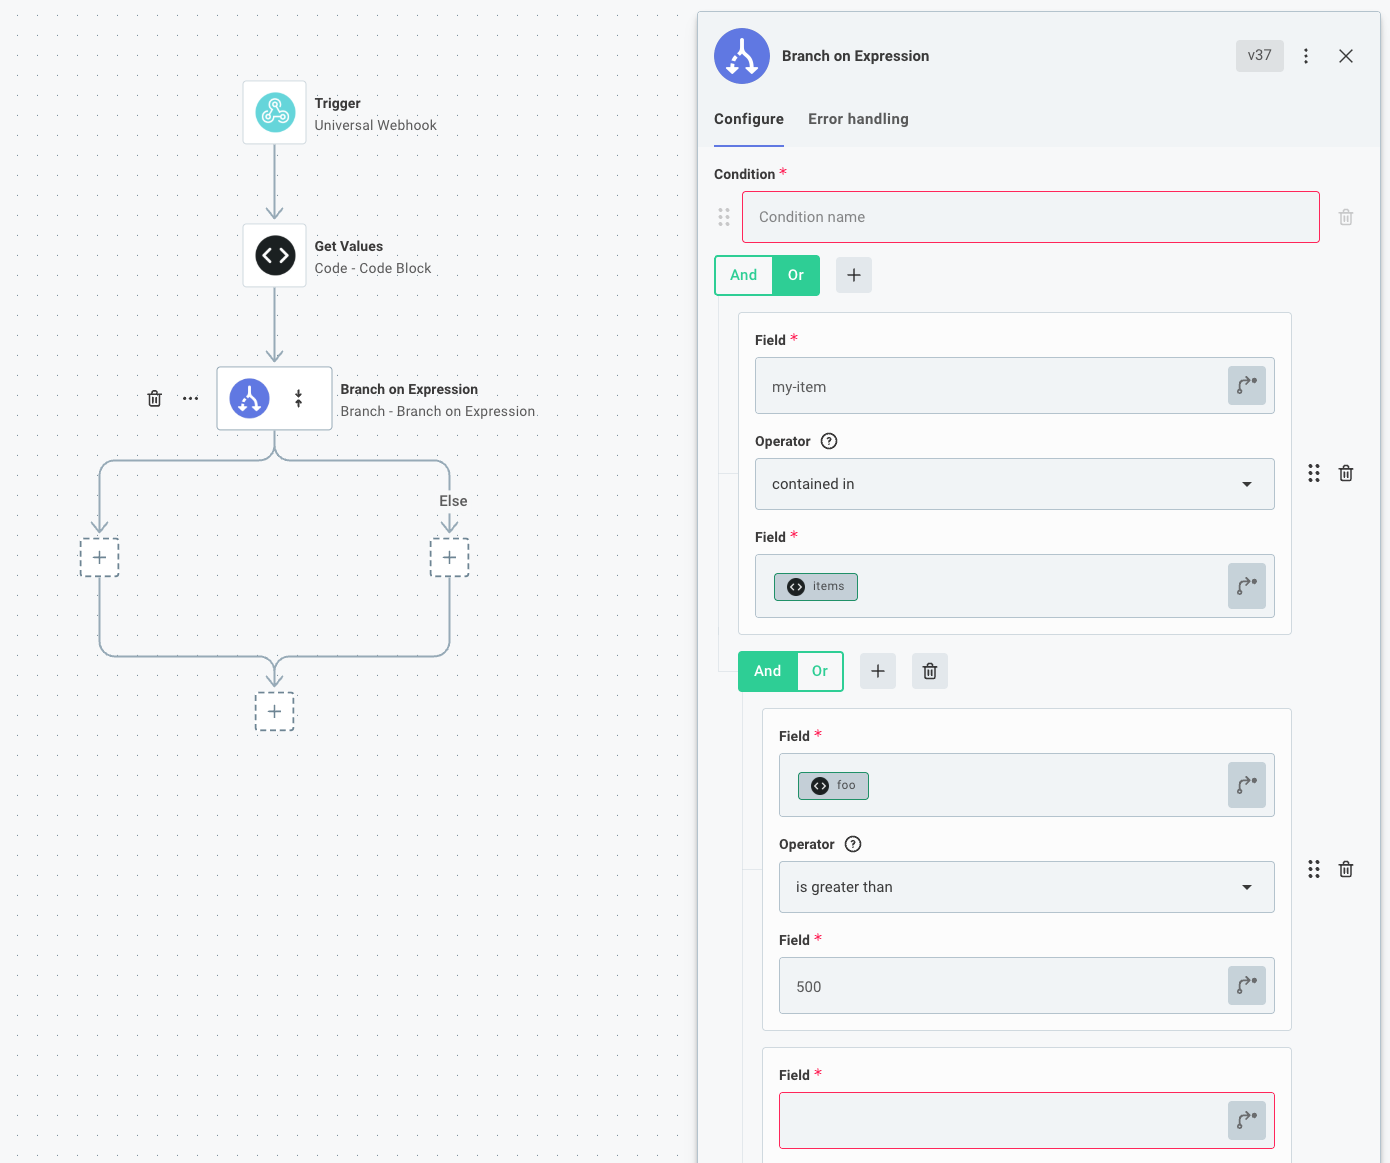Delete the Branch on Expression step
The height and width of the screenshot is (1163, 1390).
[x=154, y=399]
